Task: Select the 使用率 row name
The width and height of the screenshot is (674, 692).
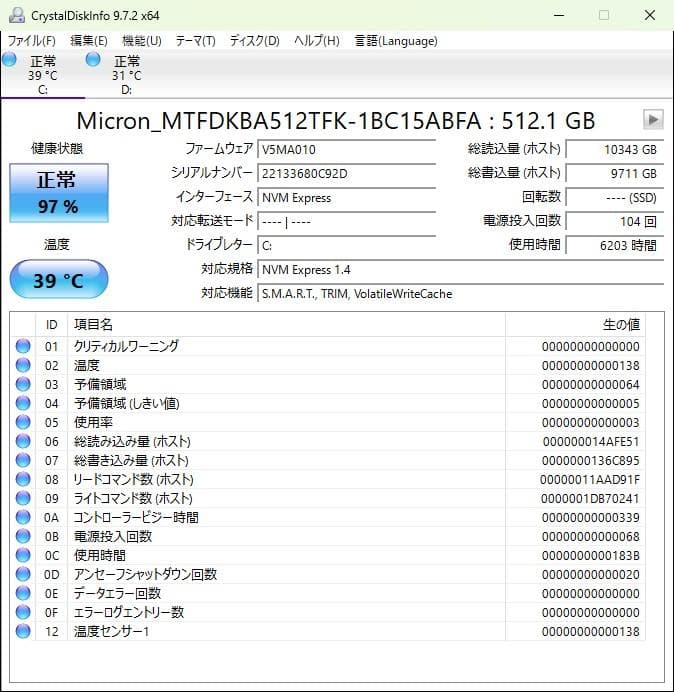Action: tap(93, 422)
